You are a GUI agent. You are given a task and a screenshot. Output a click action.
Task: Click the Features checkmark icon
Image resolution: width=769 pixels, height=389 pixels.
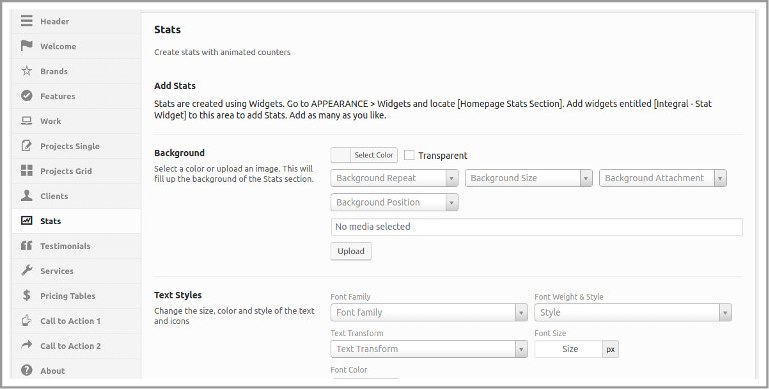(26, 96)
